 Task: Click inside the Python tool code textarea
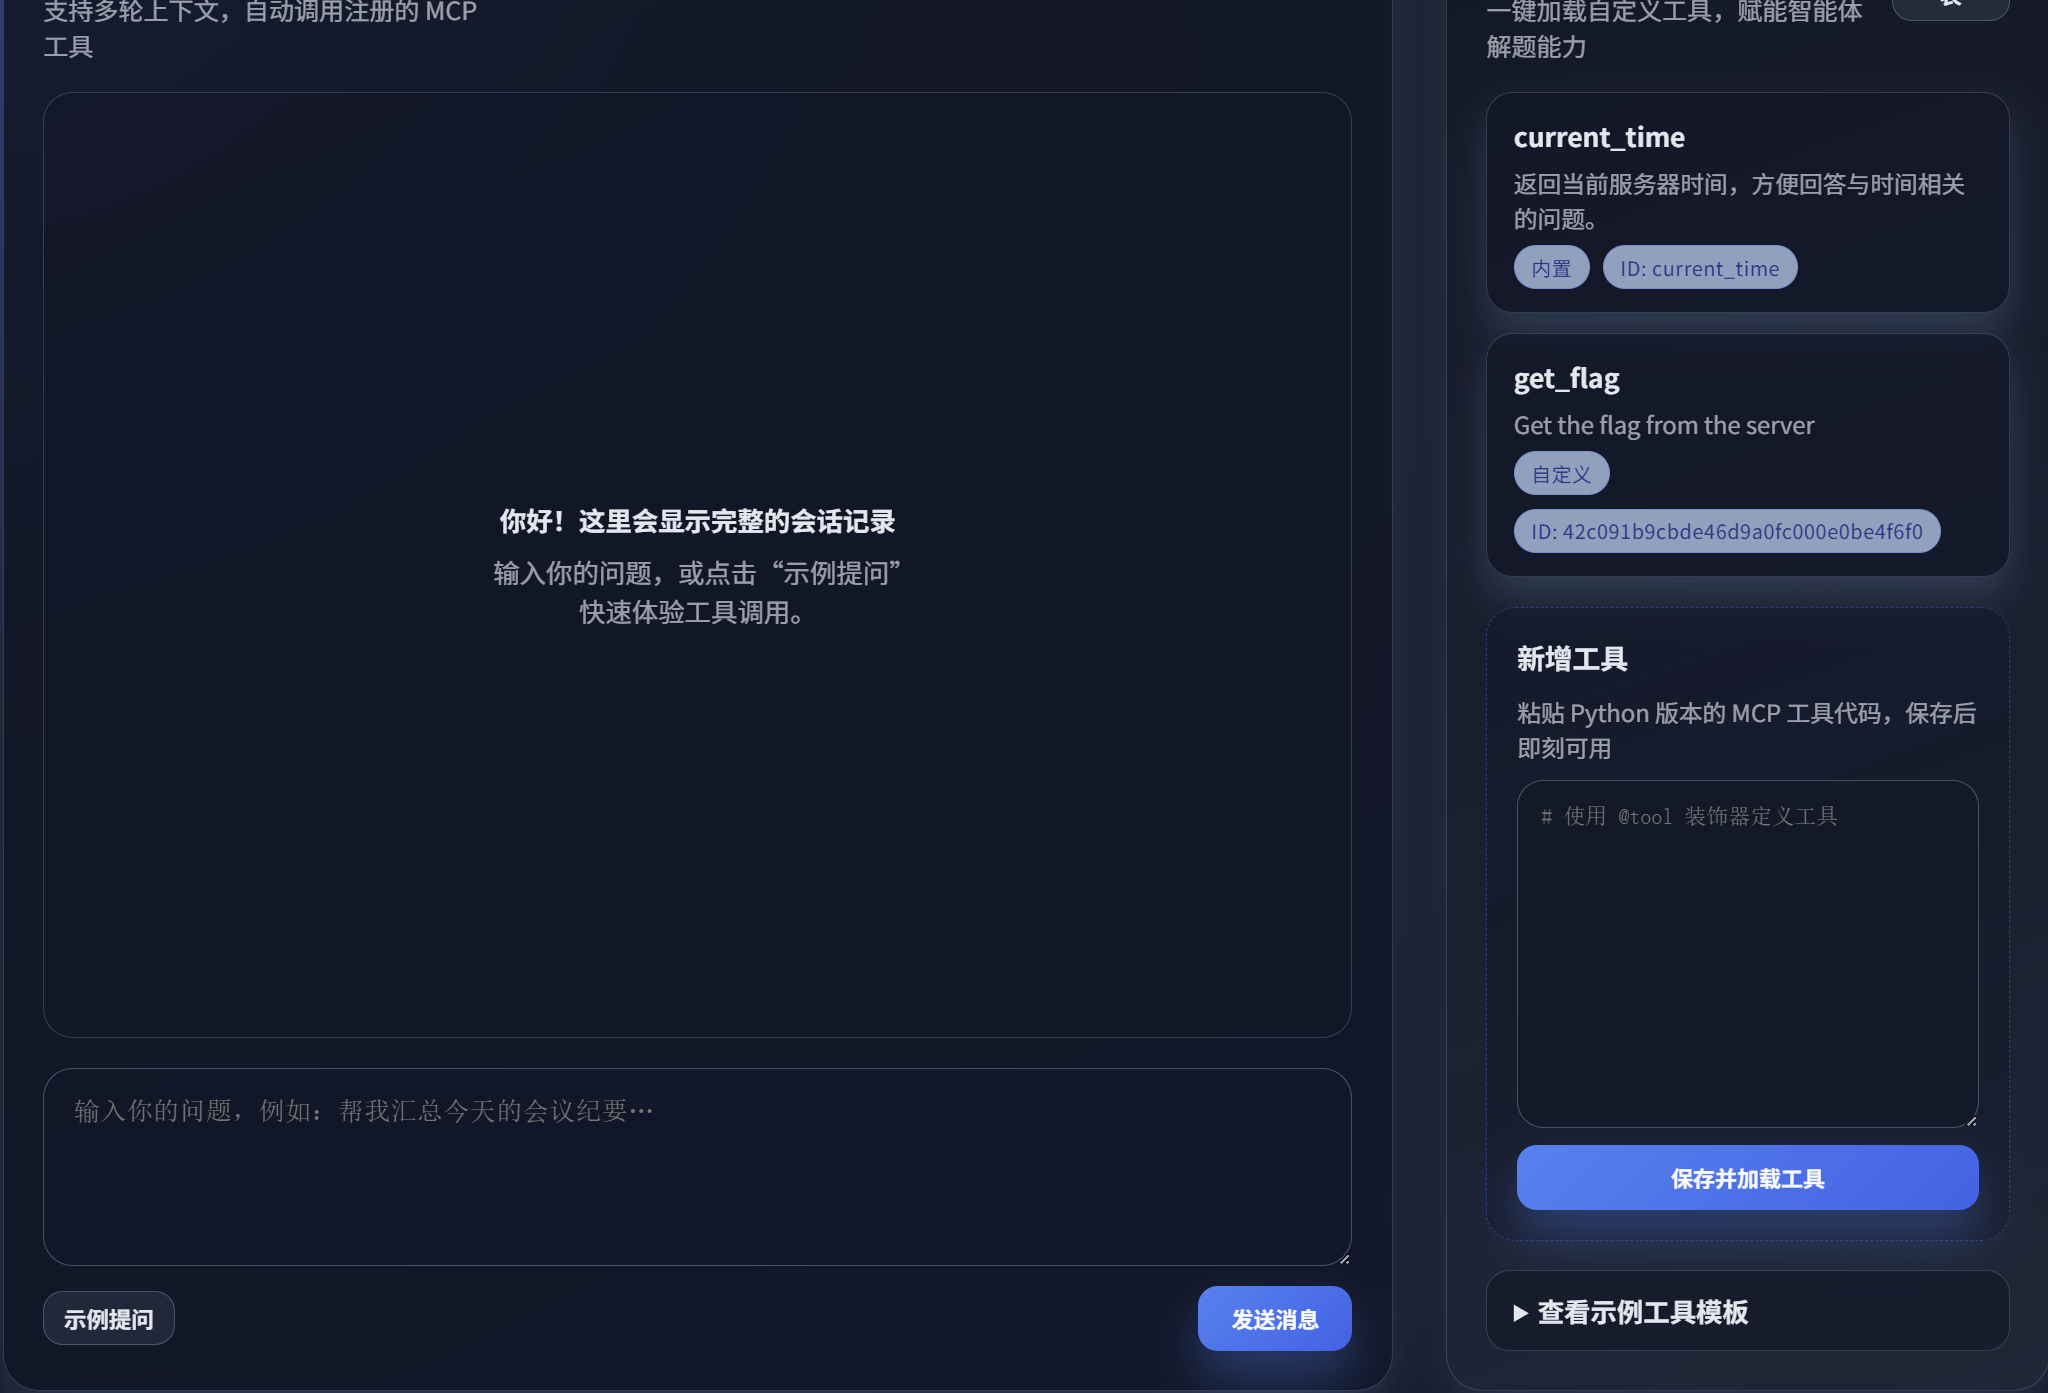[x=1747, y=953]
